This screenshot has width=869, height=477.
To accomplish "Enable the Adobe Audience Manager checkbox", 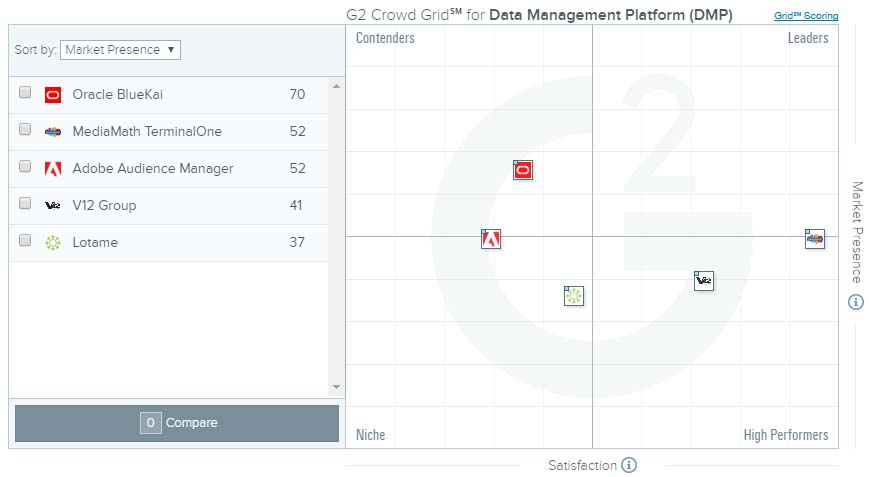I will 25,167.
